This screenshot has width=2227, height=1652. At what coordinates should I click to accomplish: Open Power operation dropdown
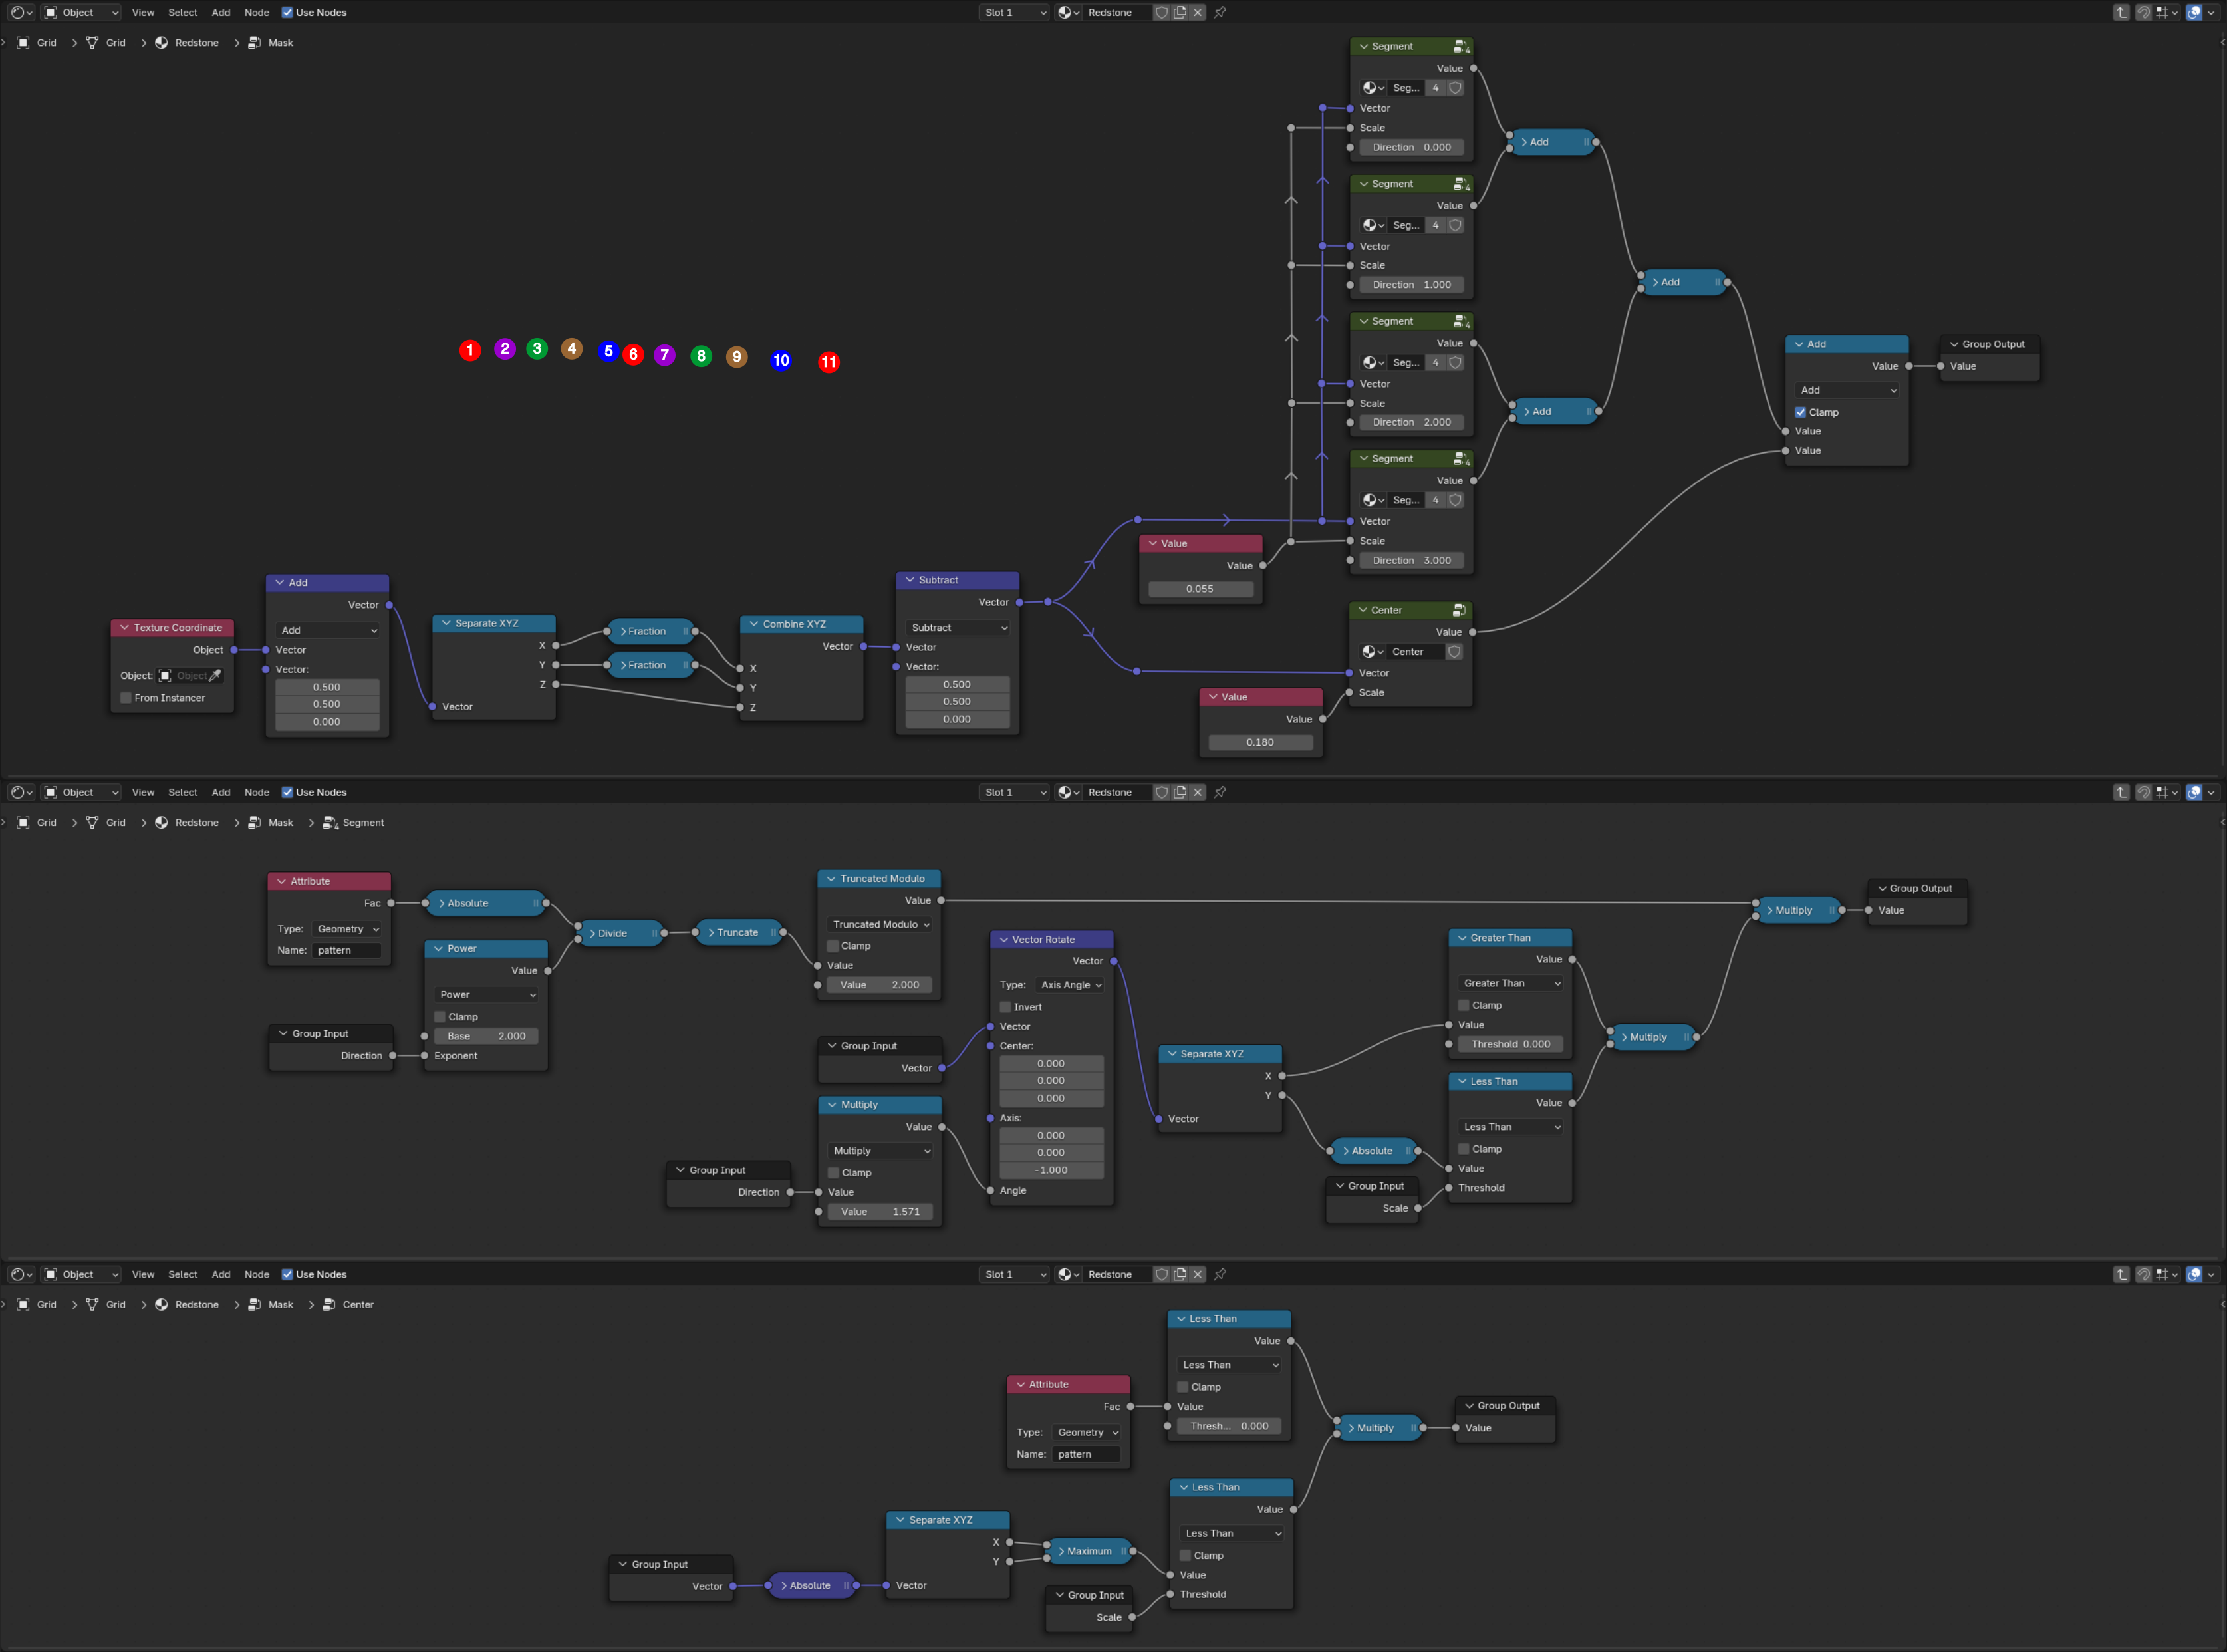[487, 995]
